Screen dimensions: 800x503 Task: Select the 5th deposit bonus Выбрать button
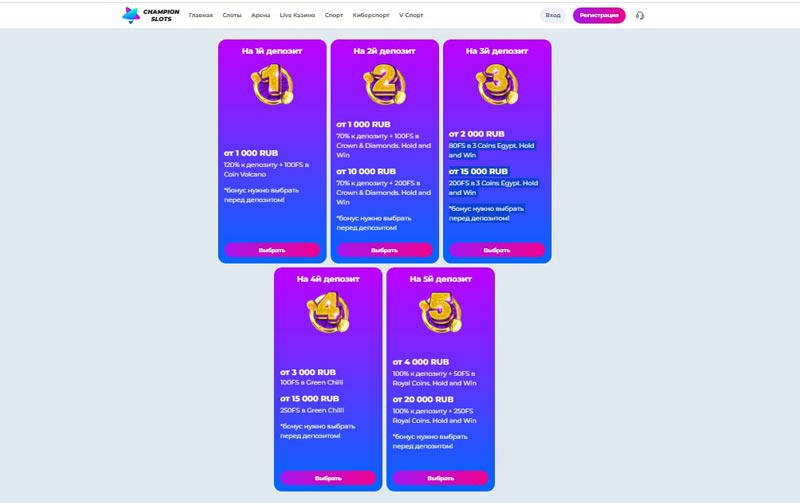(x=440, y=478)
